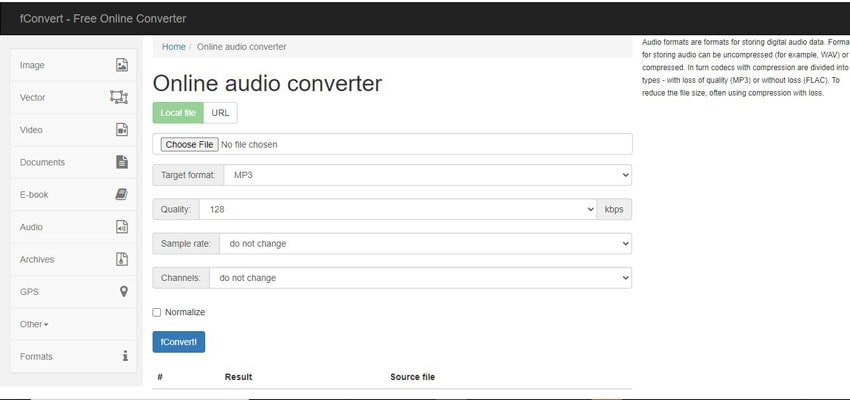
Task: Switch to the URL tab
Action: pos(220,113)
